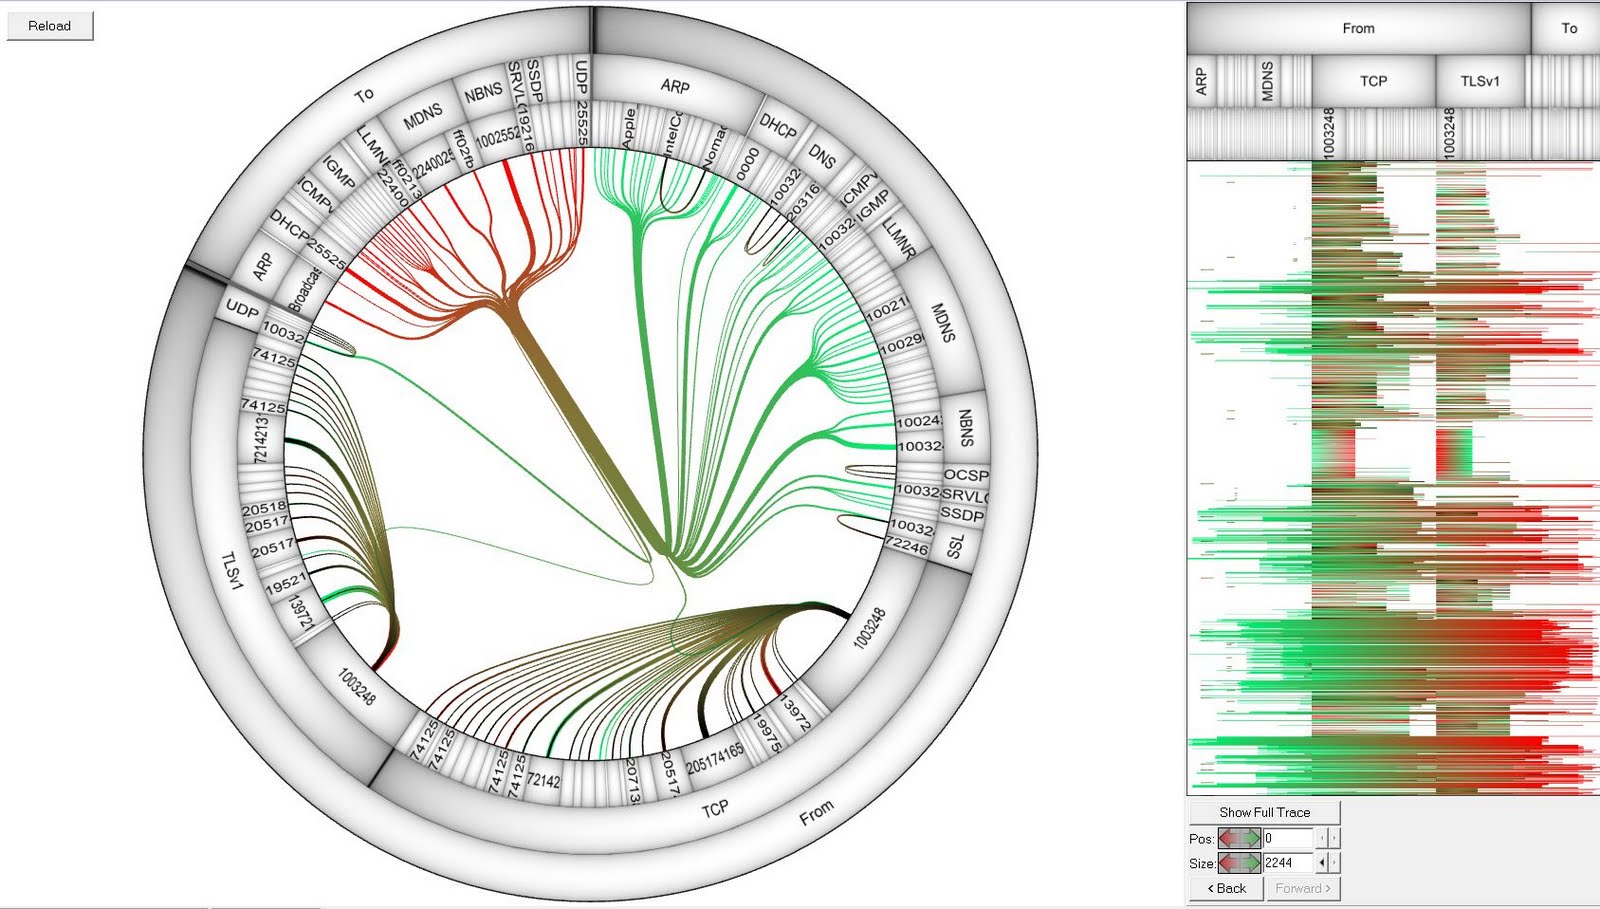Click the Reload button
1600x909 pixels.
pos(49,26)
